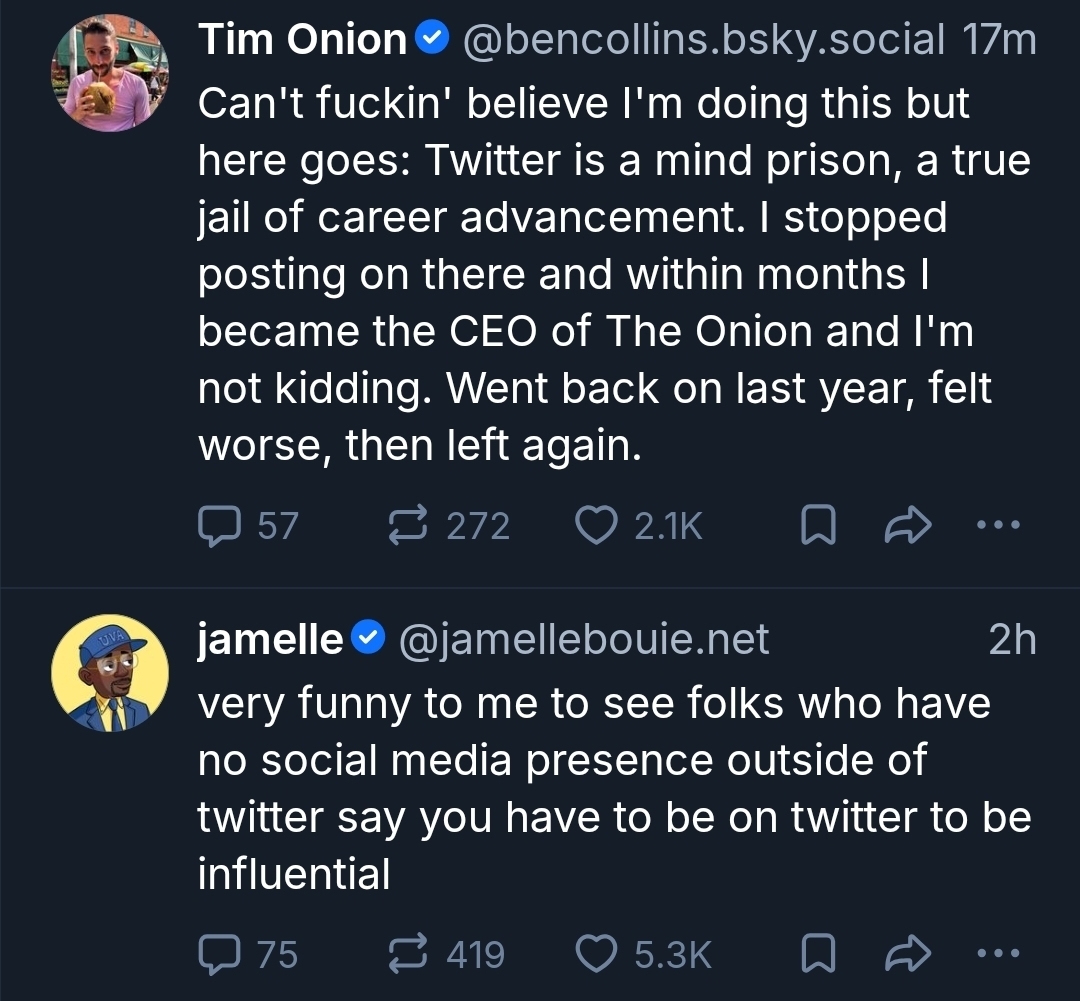Open the Tim Onion display name
The width and height of the screenshot is (1080, 1001).
[302, 40]
